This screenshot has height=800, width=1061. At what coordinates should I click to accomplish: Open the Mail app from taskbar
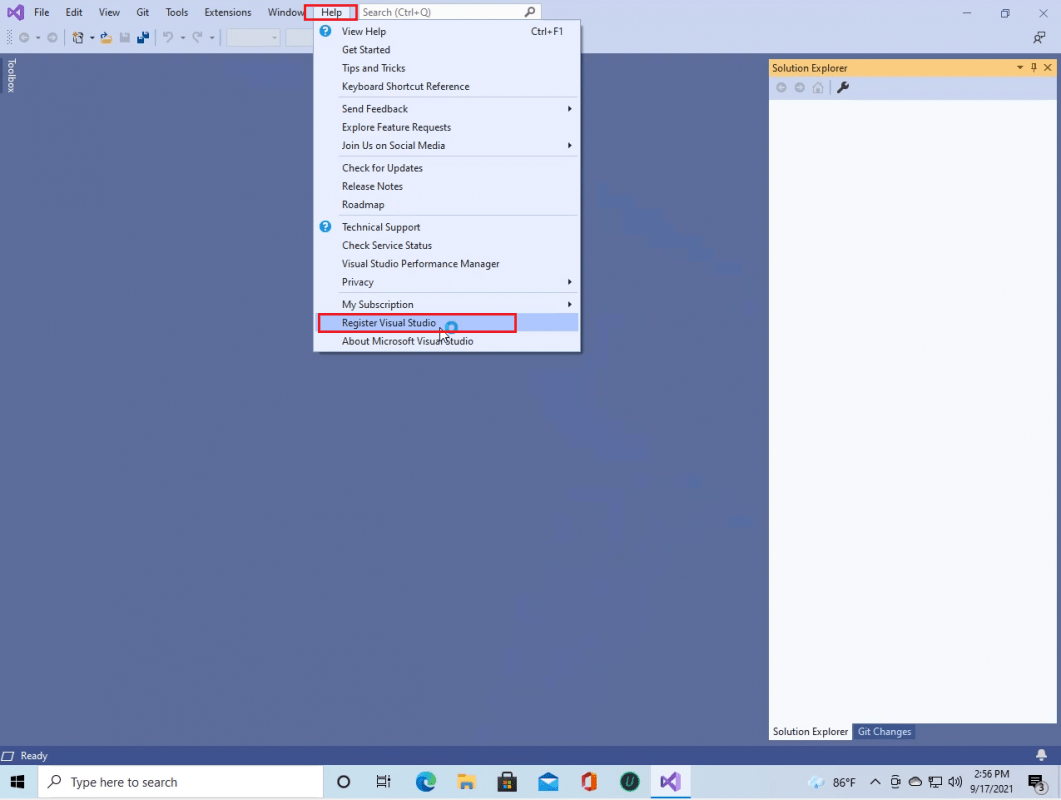coord(548,782)
